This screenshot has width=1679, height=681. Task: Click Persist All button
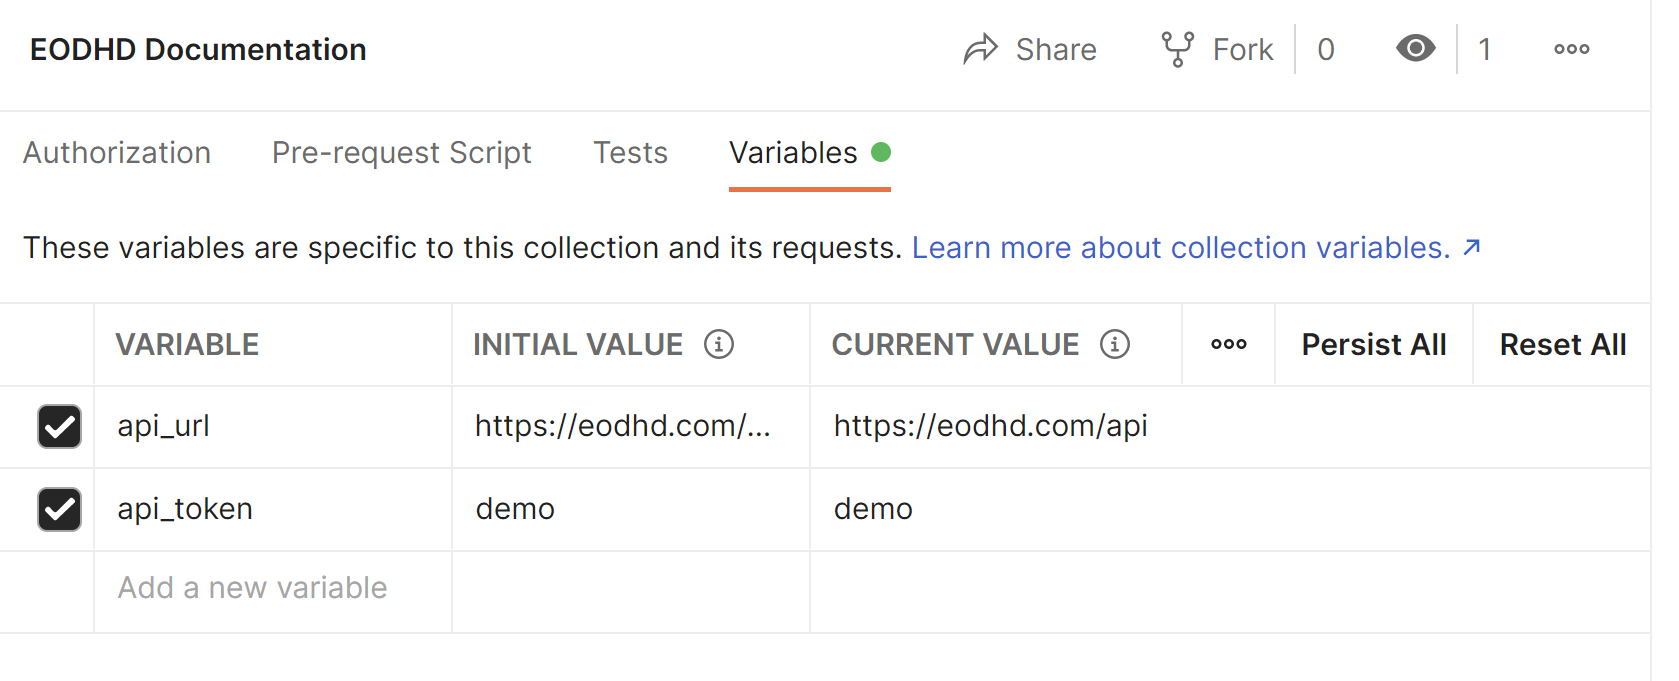pyautogui.click(x=1374, y=344)
